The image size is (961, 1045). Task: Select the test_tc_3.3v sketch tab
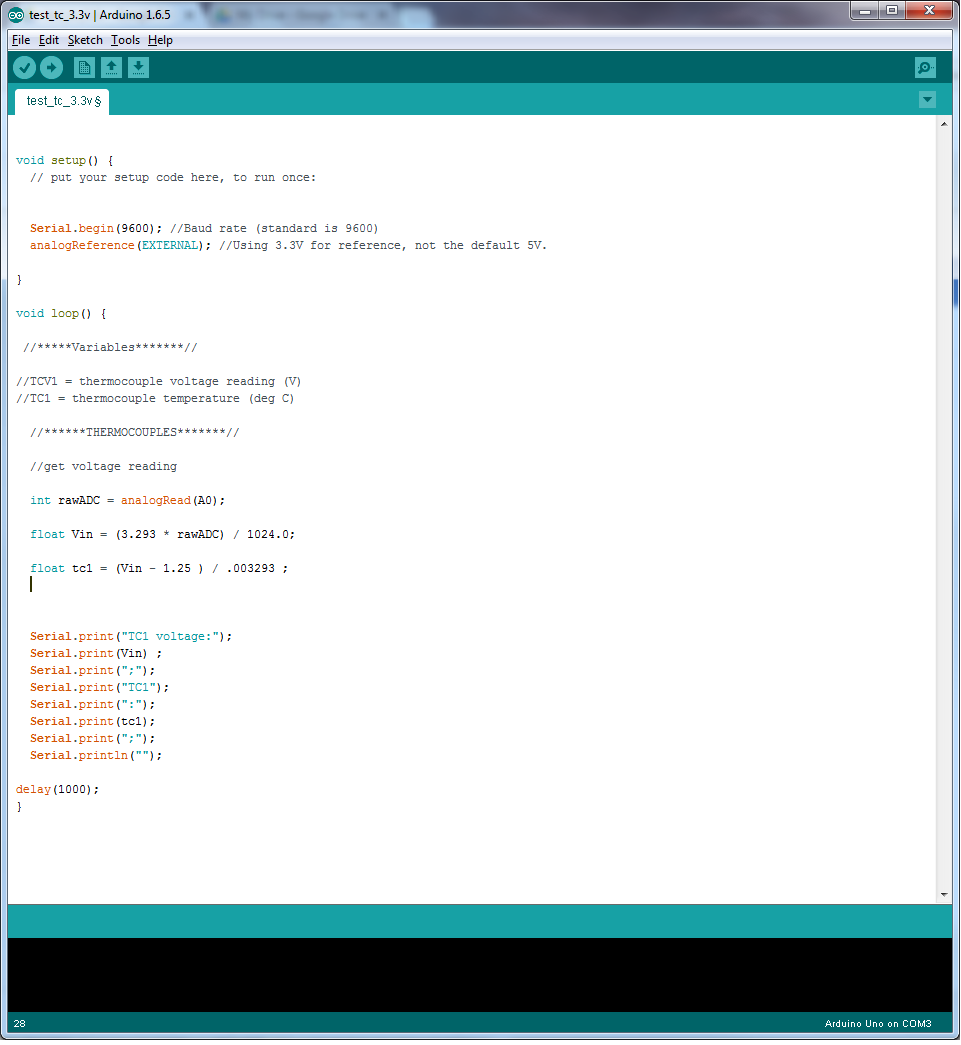tap(63, 101)
